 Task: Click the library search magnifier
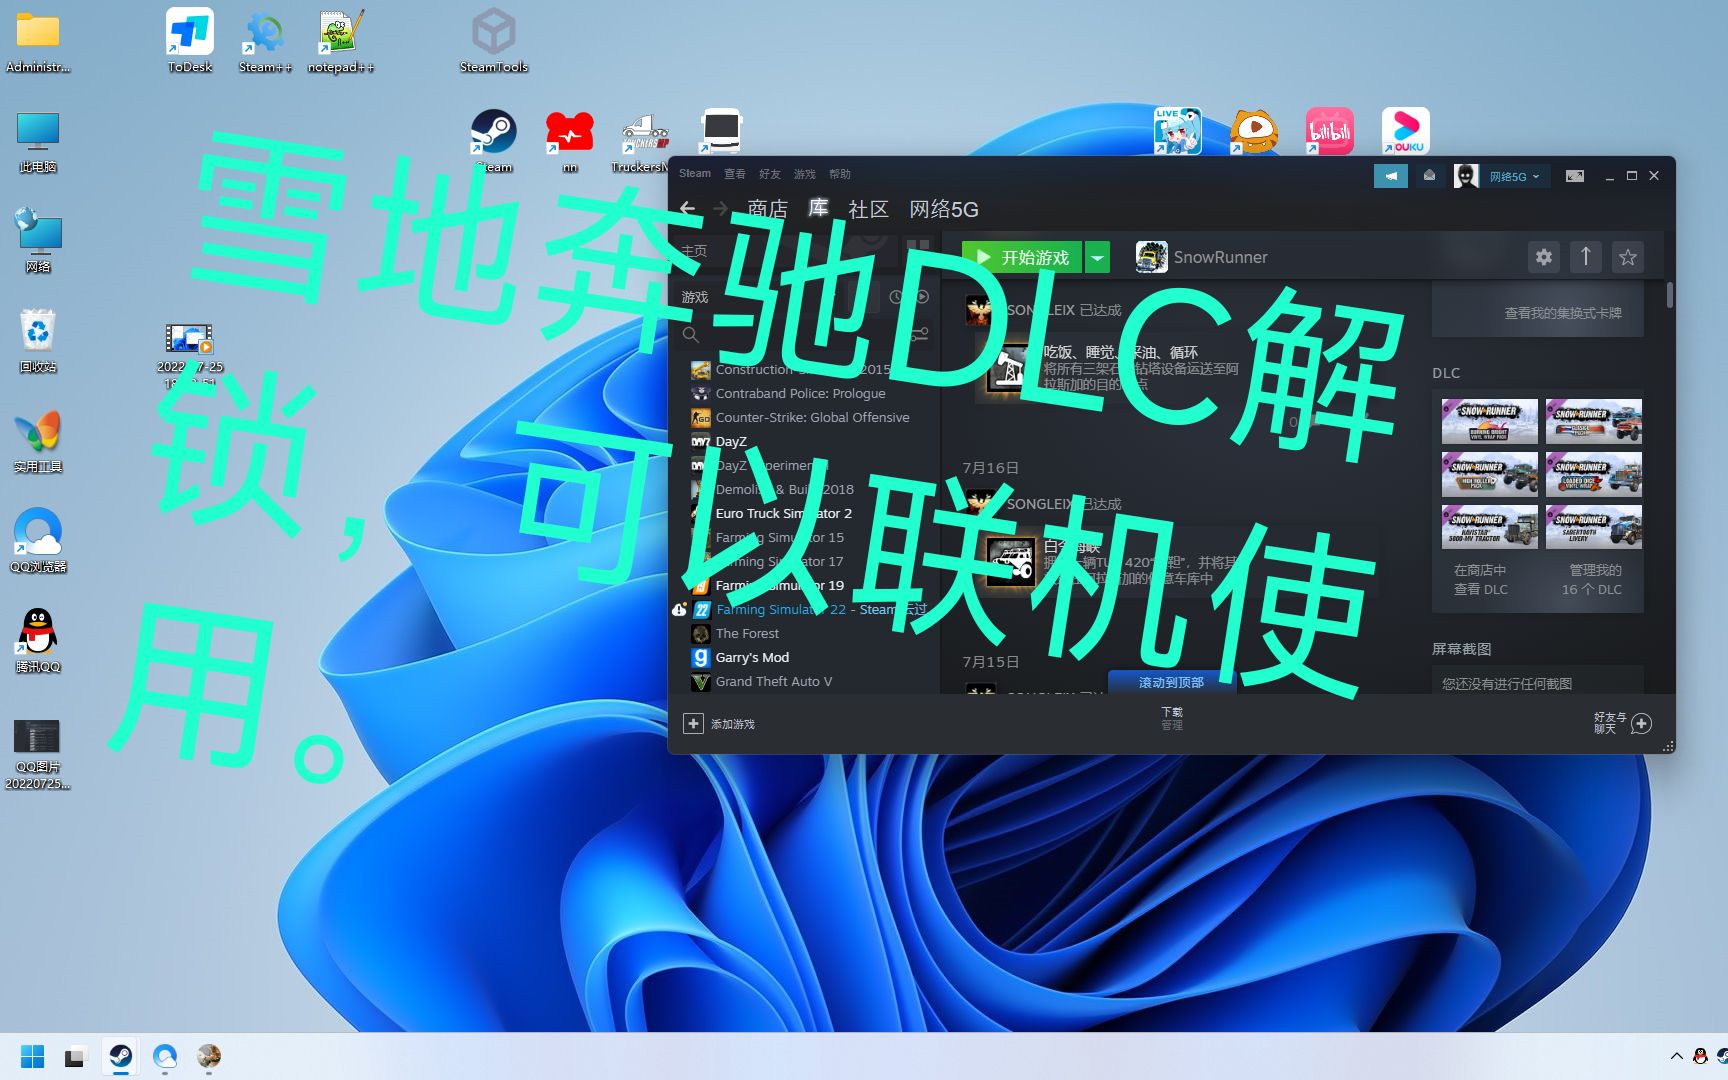coord(691,335)
